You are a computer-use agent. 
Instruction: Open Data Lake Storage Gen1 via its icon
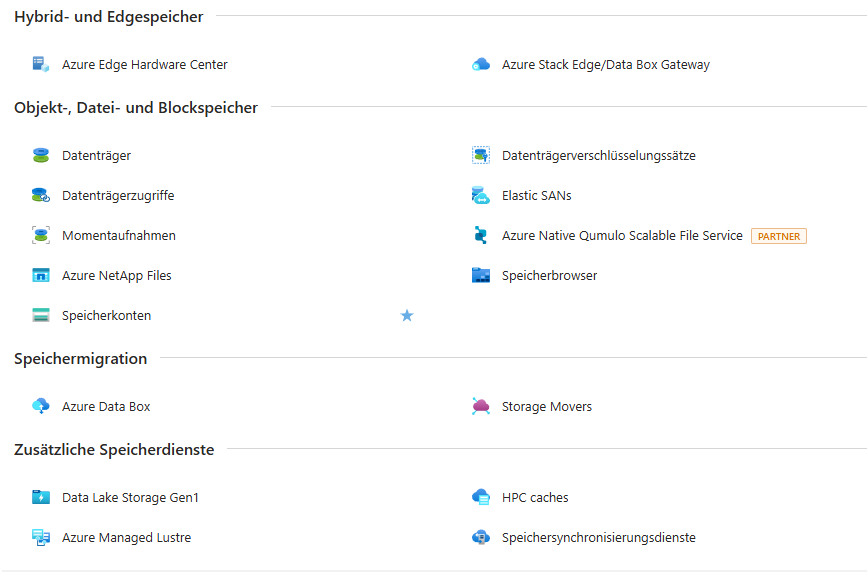(40, 497)
